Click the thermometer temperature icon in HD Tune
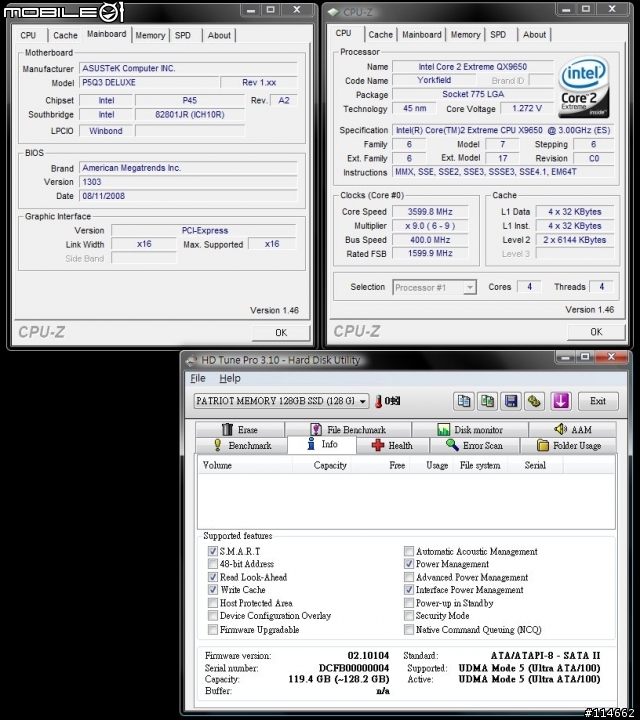The height and width of the screenshot is (721, 640). tap(378, 401)
